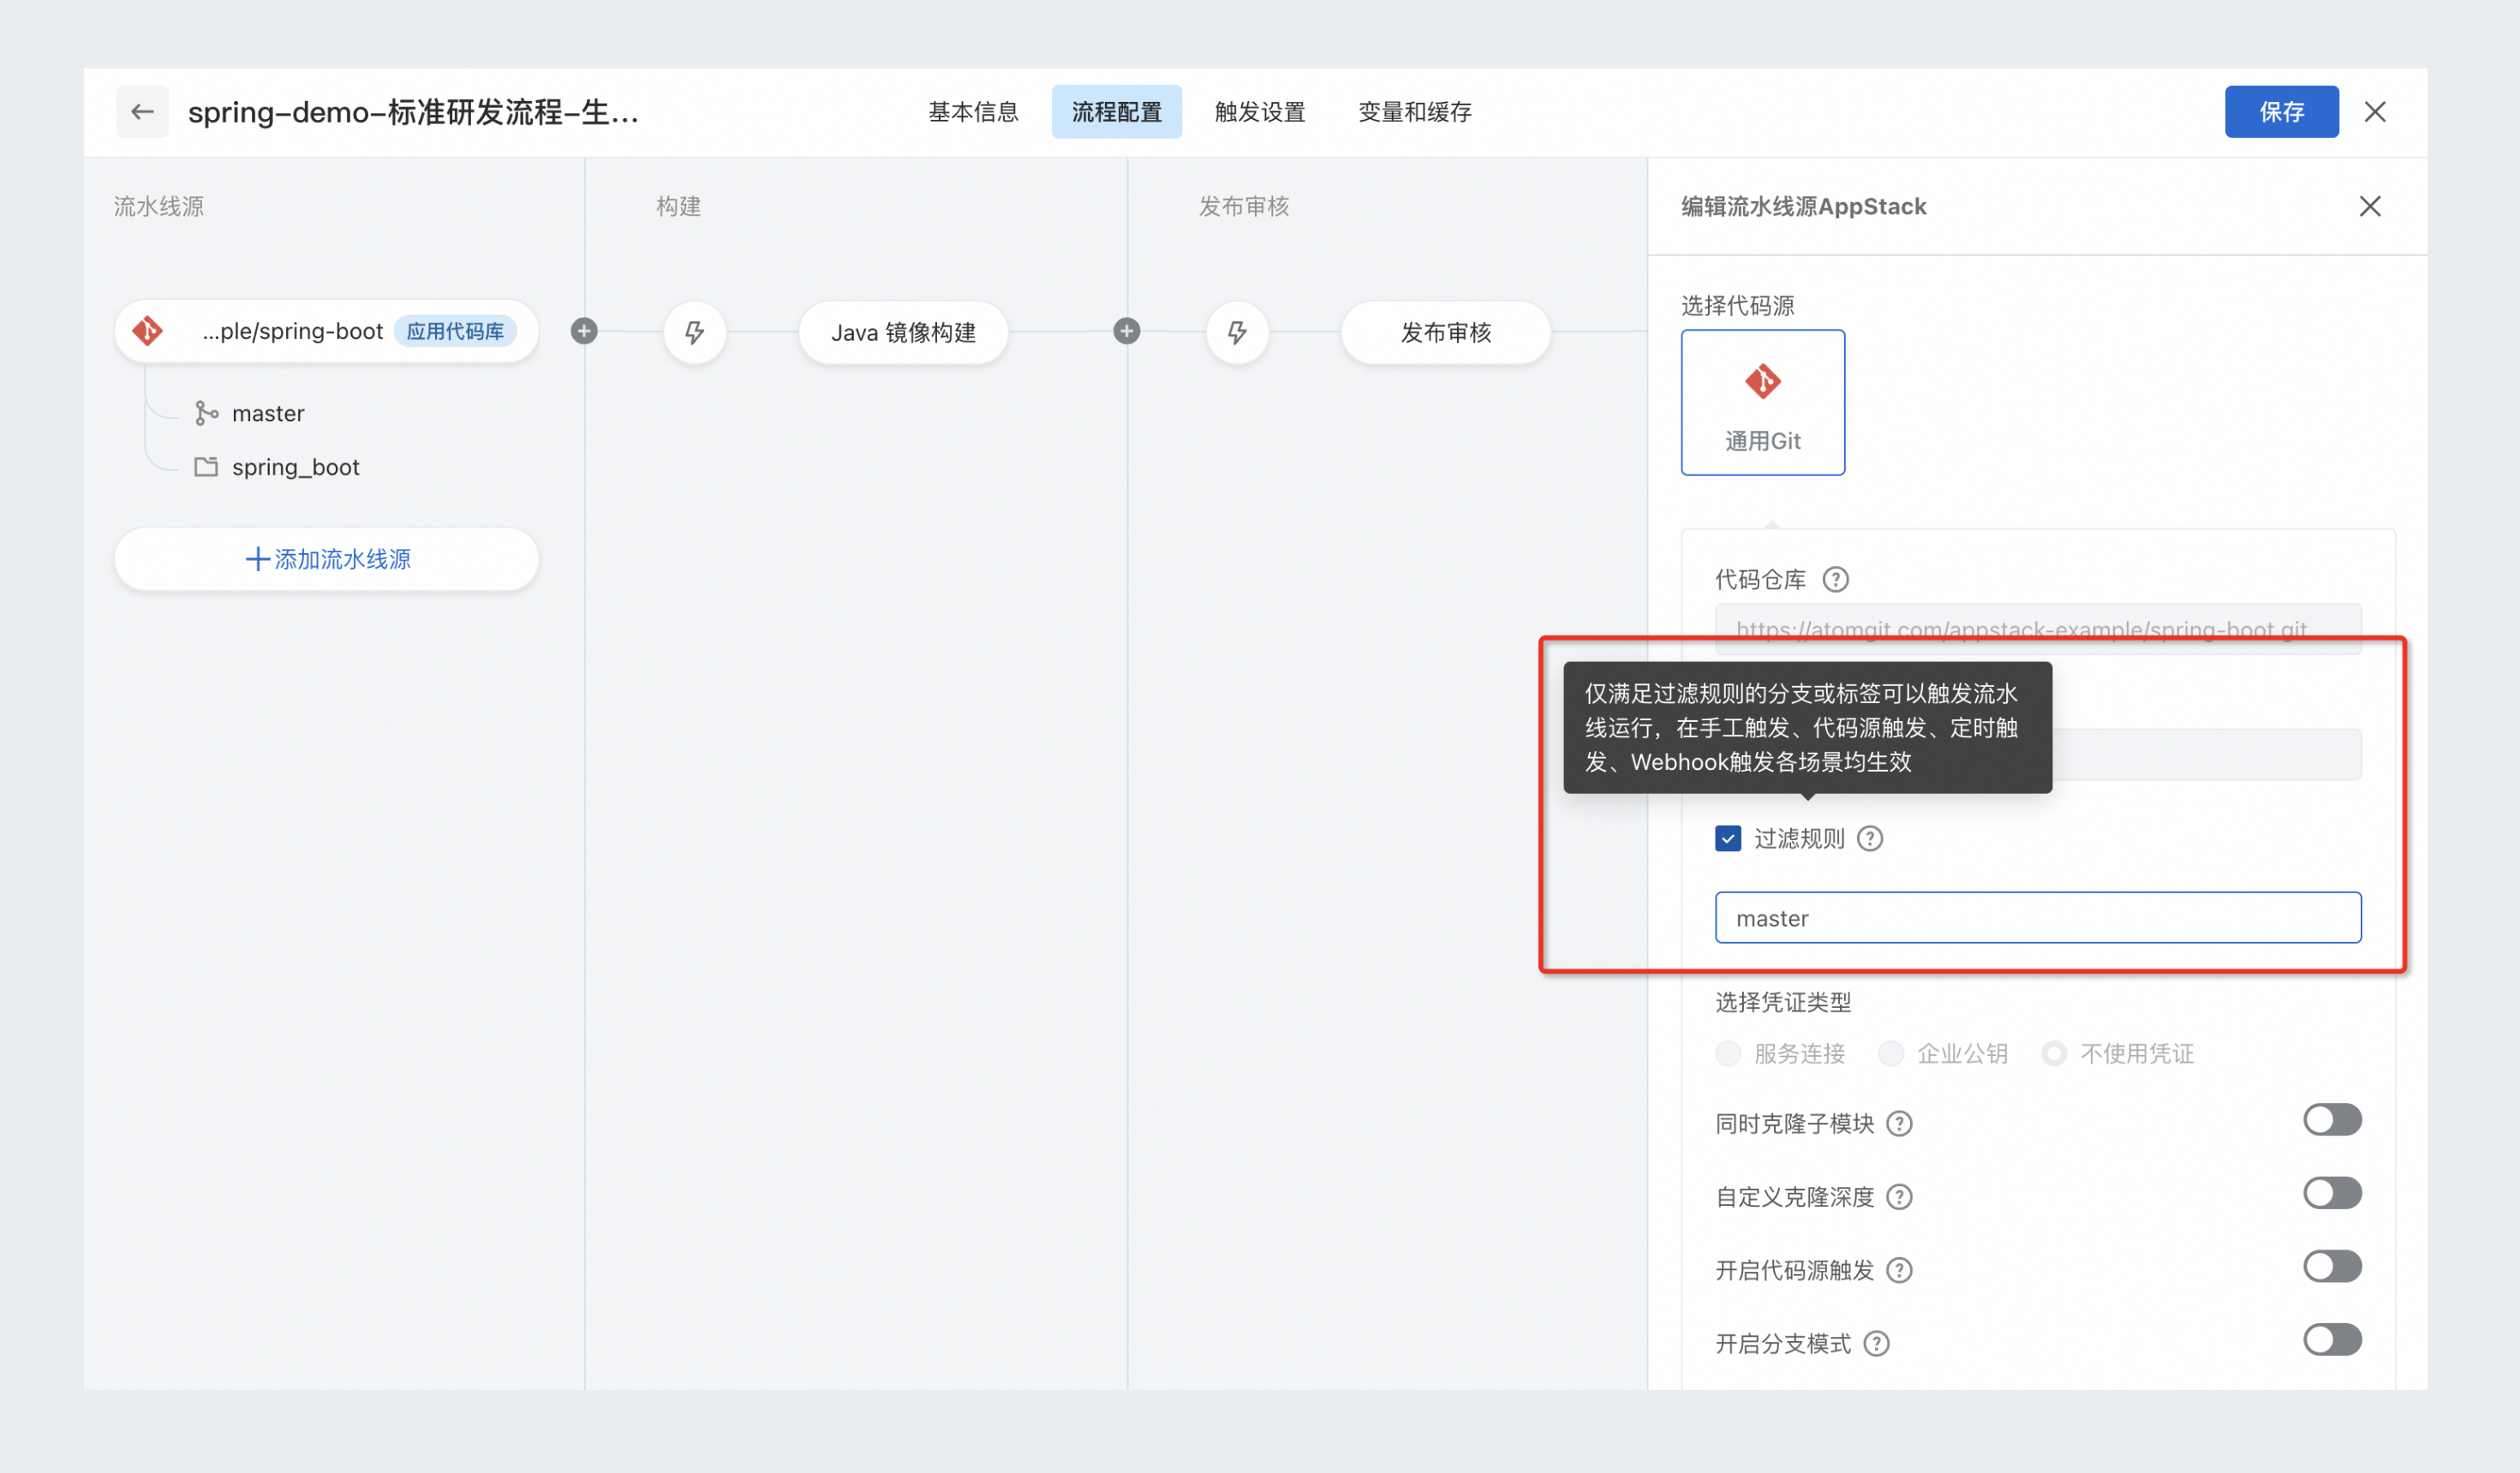This screenshot has height=1473, width=2520.
Task: Toggle 同时克隆子模块 switch
Action: tap(2332, 1119)
